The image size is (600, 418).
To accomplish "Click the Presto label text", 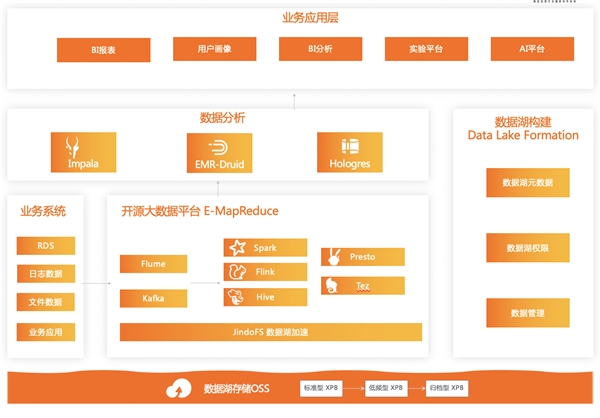I will (362, 257).
